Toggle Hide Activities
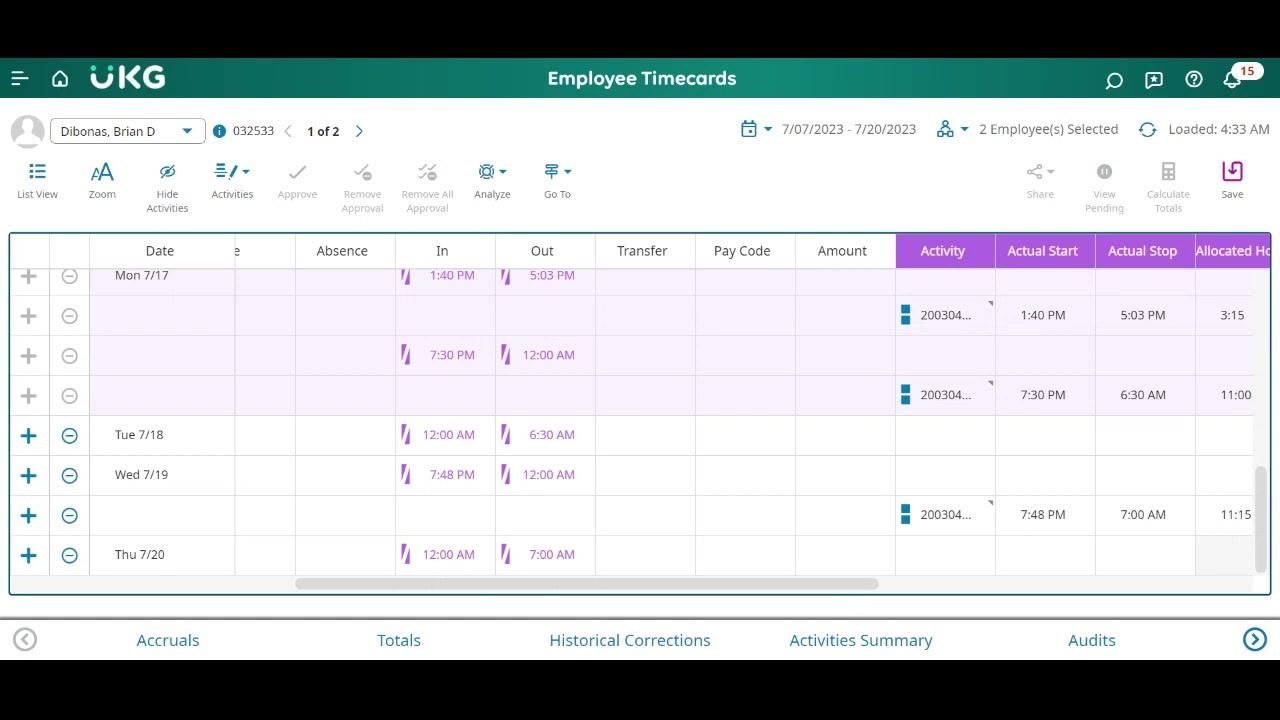The image size is (1280, 720). (167, 187)
